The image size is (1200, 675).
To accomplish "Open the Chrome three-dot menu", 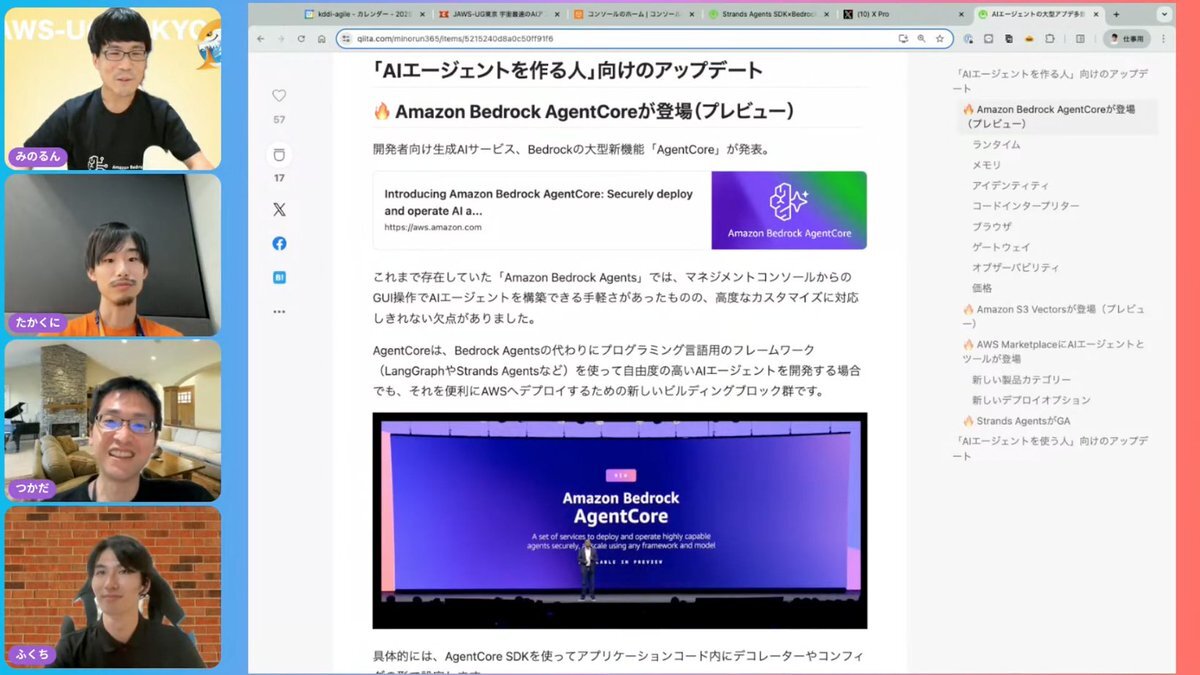I will tap(1164, 38).
